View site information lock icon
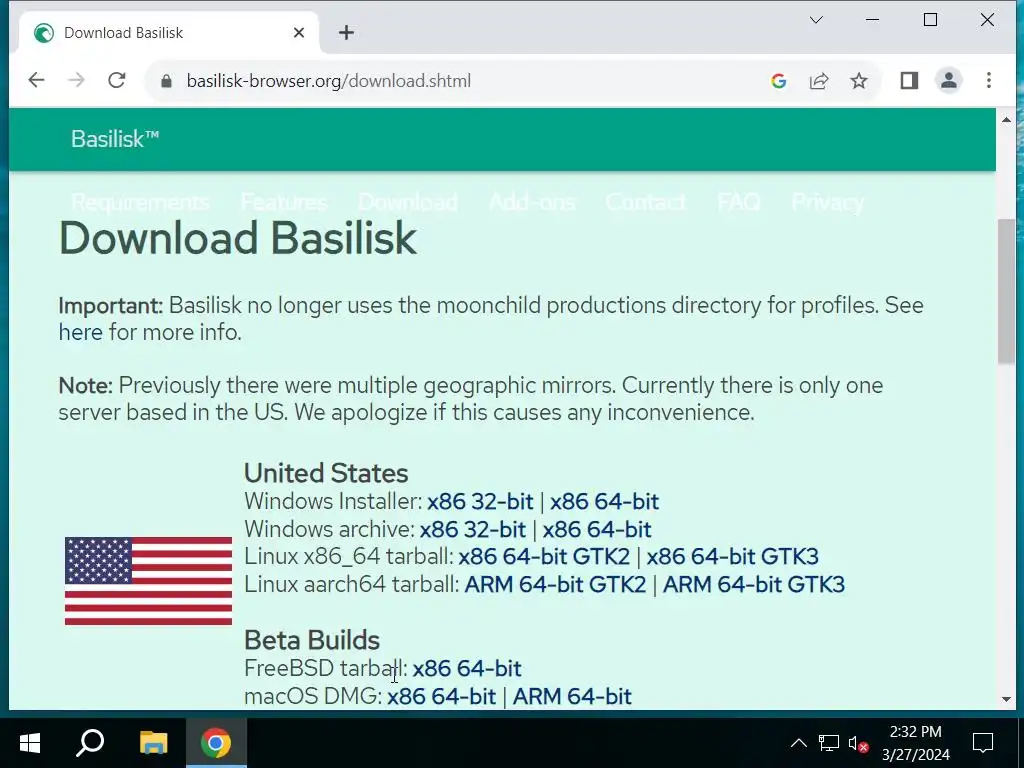Image resolution: width=1024 pixels, height=768 pixels. [166, 81]
